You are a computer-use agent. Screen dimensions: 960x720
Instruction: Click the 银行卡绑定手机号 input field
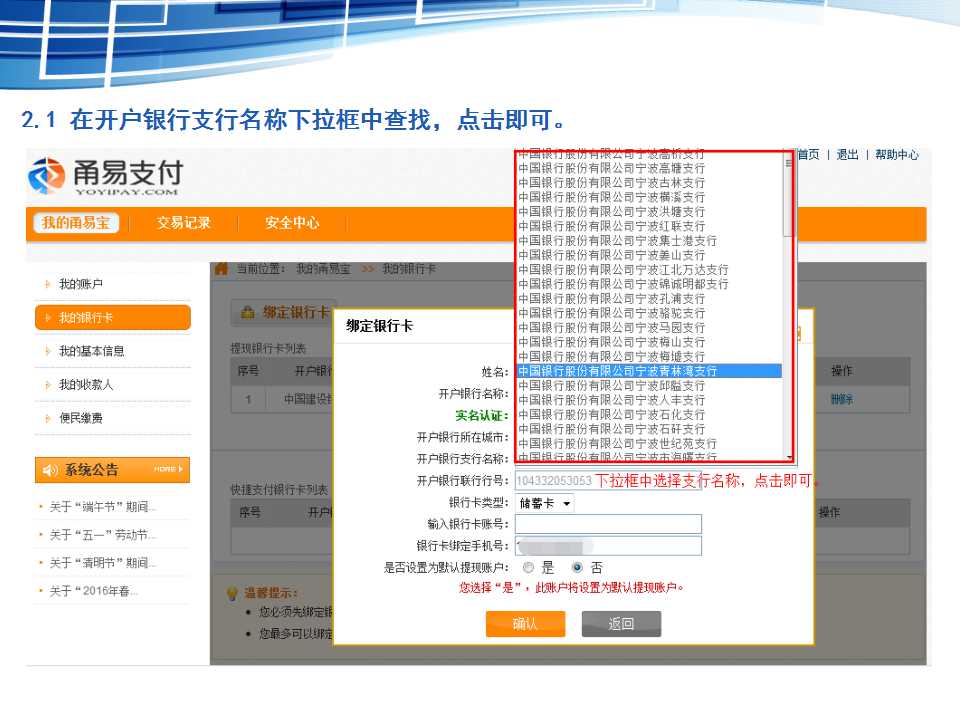(608, 546)
